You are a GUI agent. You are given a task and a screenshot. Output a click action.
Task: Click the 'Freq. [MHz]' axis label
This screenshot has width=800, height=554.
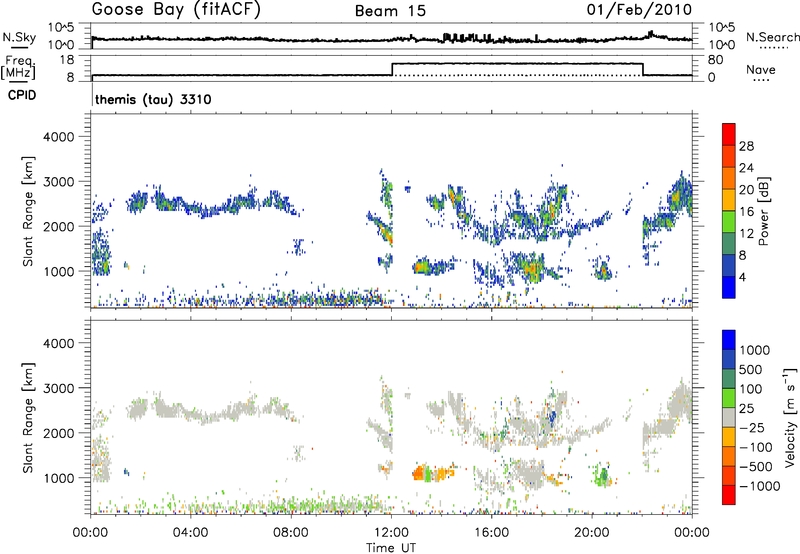pos(18,67)
